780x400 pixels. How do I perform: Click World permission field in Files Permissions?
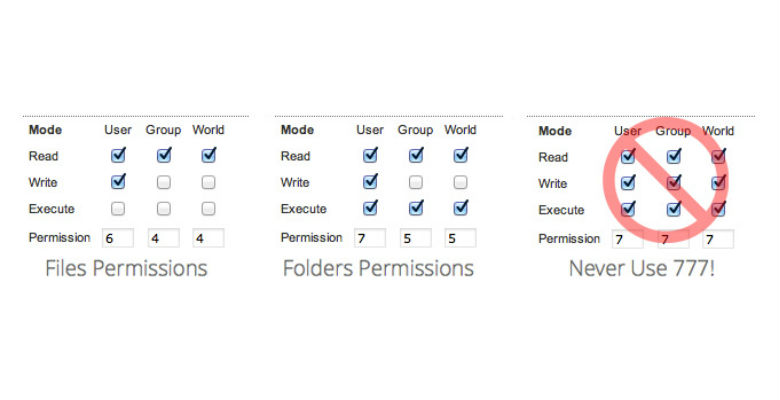tap(208, 238)
